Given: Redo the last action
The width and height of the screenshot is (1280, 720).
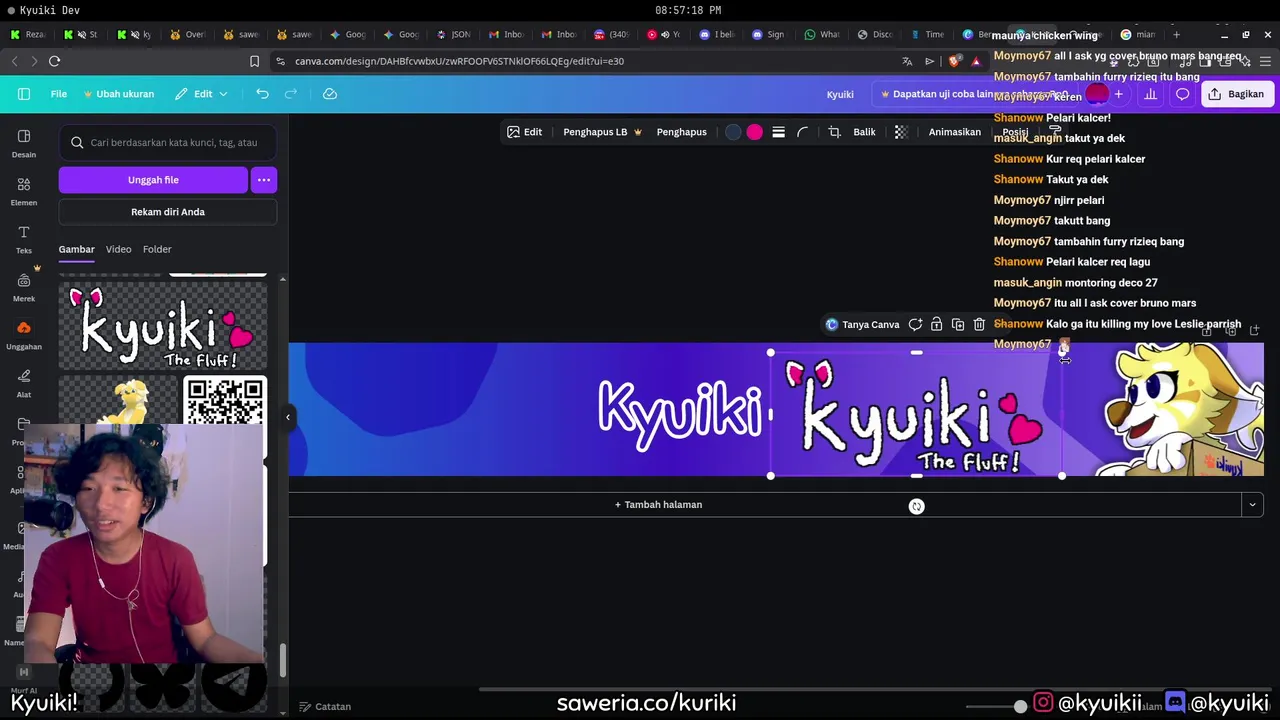Looking at the screenshot, I should [x=291, y=94].
